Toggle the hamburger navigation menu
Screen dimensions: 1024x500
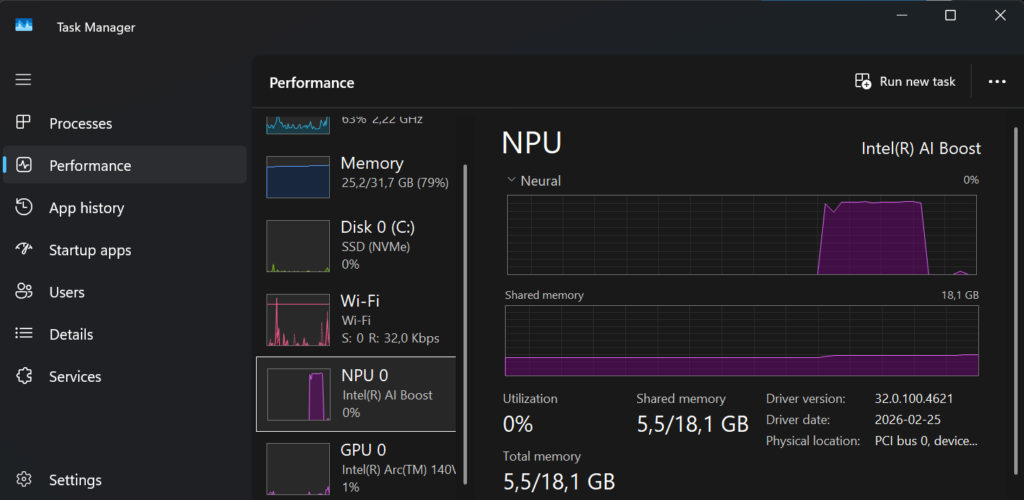[x=23, y=79]
